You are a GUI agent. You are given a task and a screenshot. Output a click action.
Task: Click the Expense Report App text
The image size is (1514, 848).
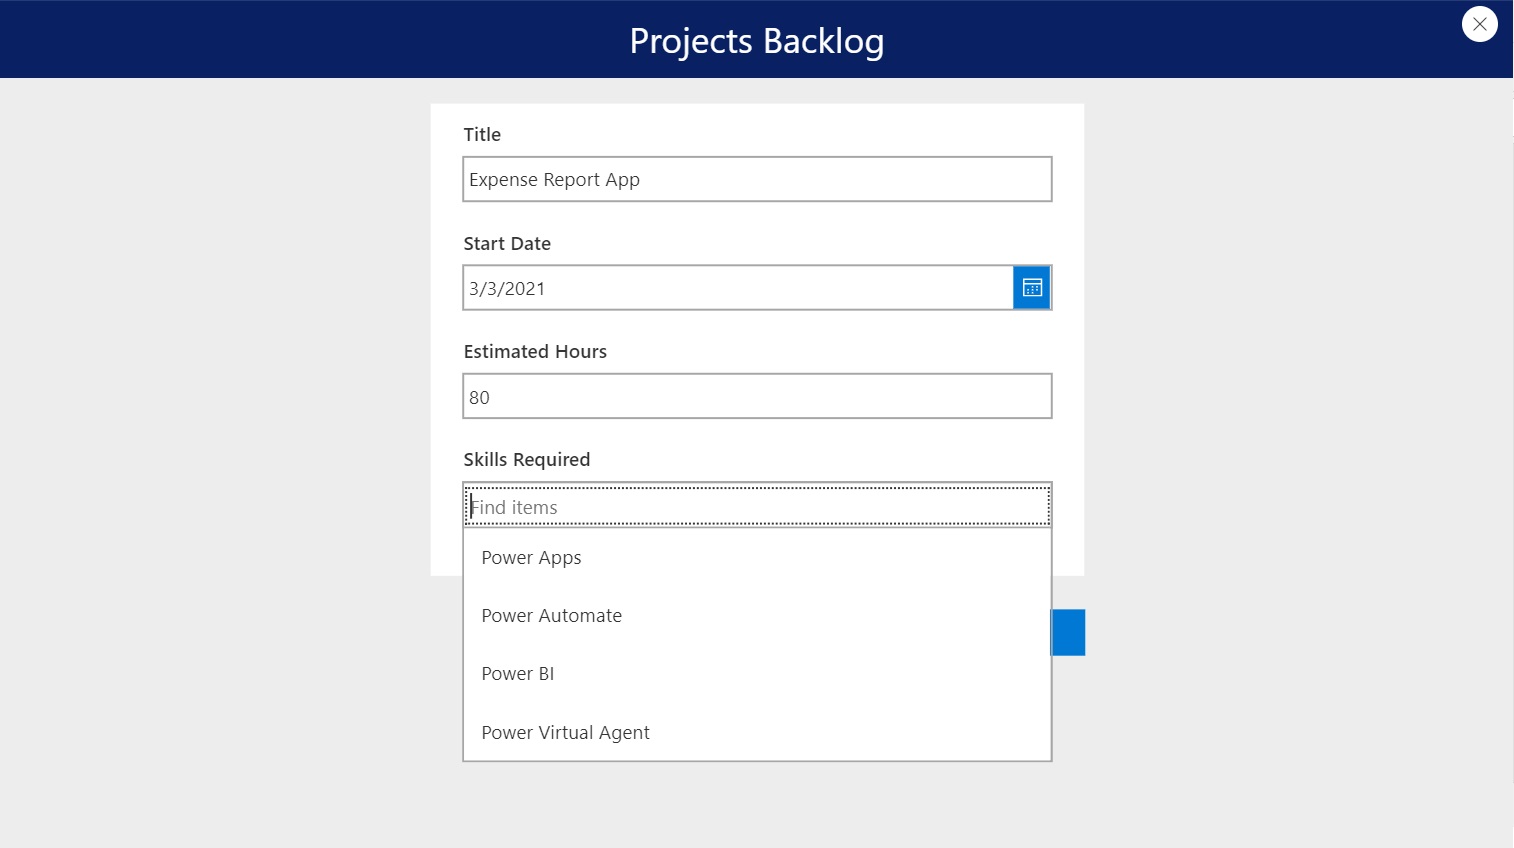[x=554, y=180]
